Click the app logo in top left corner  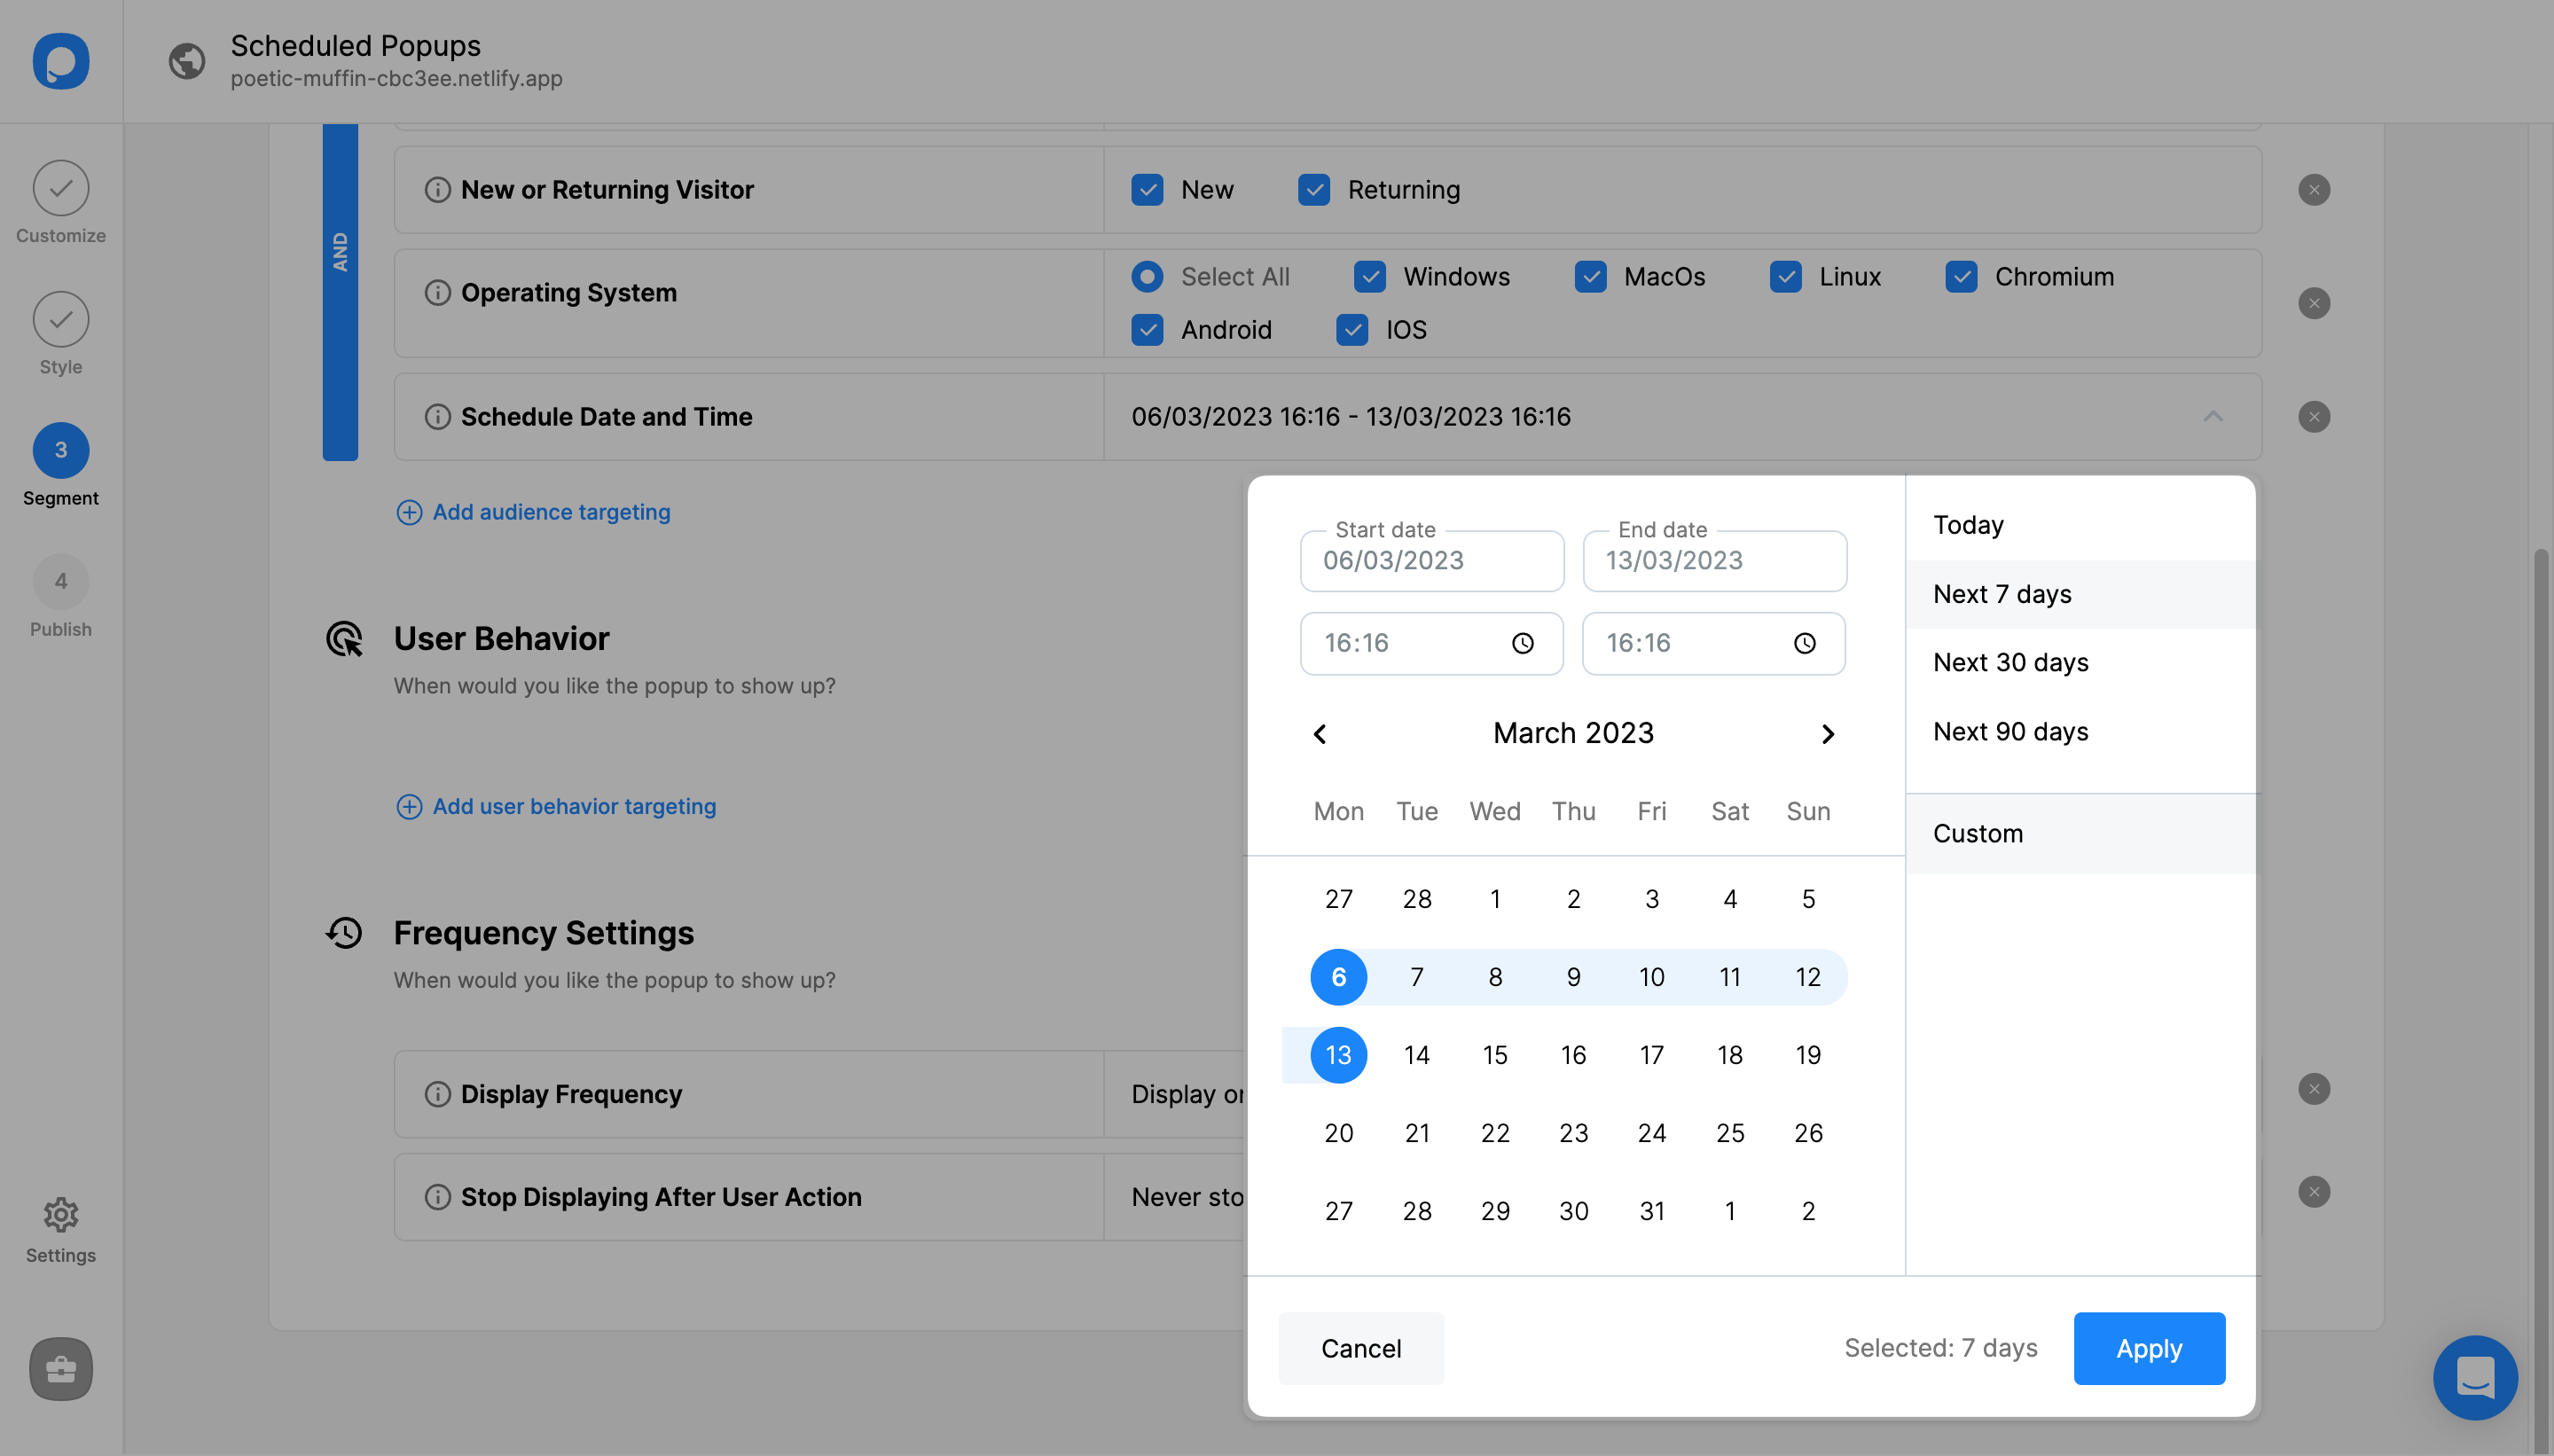tap(60, 61)
